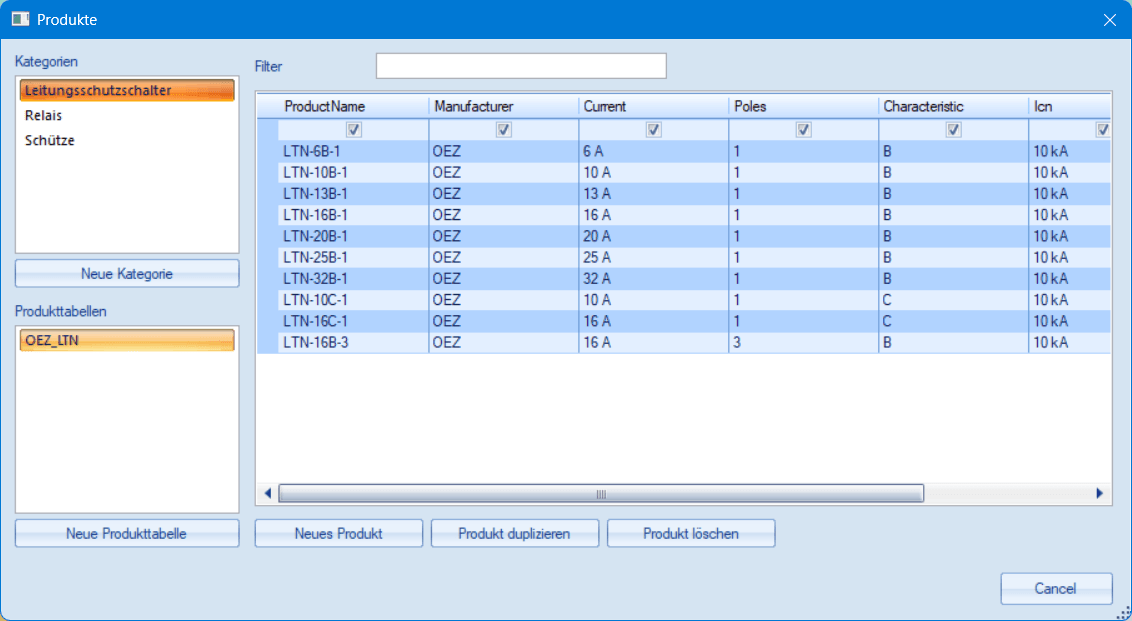Viewport: 1132px width, 621px height.
Task: Select the LTN-32B-1 product cell
Action: tap(353, 279)
